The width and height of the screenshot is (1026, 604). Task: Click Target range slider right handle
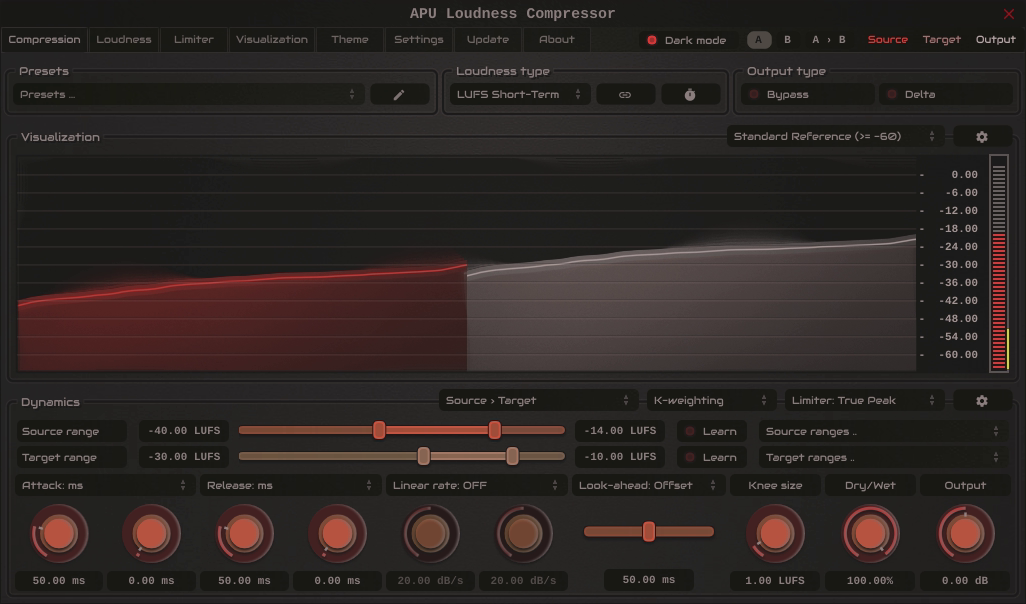(512, 456)
